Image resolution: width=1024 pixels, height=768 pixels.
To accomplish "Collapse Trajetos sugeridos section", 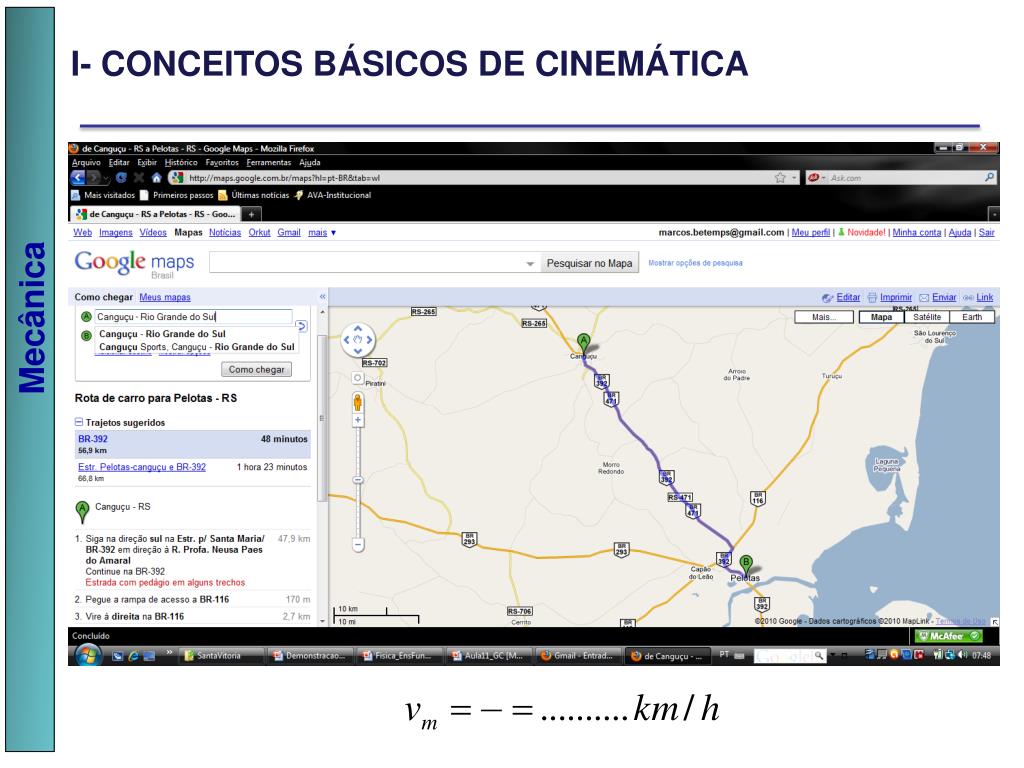I will point(79,423).
